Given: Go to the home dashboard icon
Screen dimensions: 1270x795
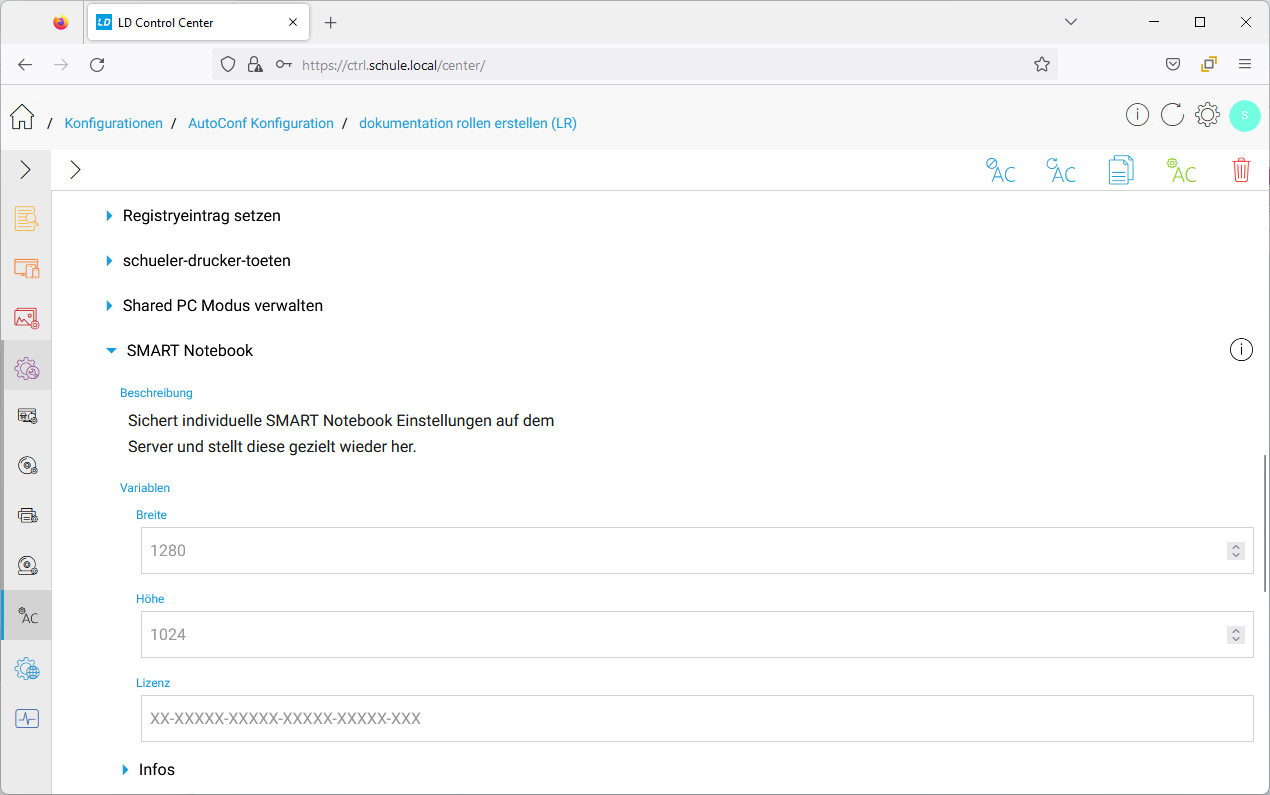Looking at the screenshot, I should [22, 117].
